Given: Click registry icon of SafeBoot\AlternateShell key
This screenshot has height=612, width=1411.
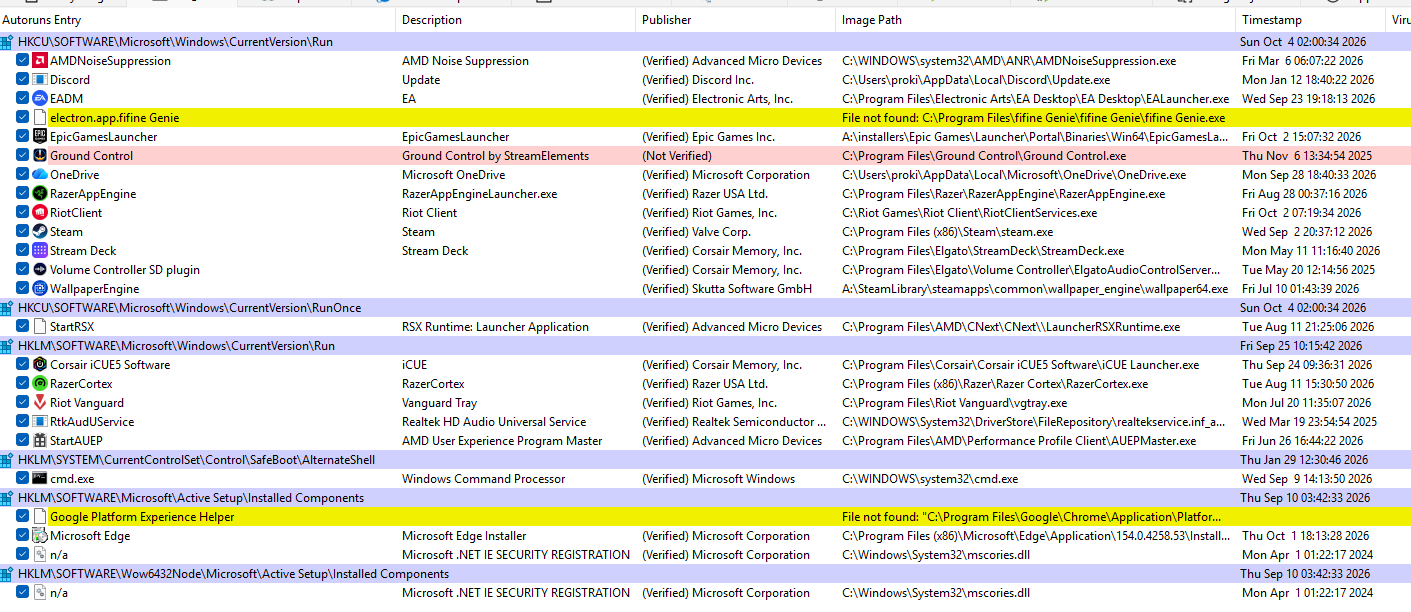Looking at the screenshot, I should [x=8, y=460].
